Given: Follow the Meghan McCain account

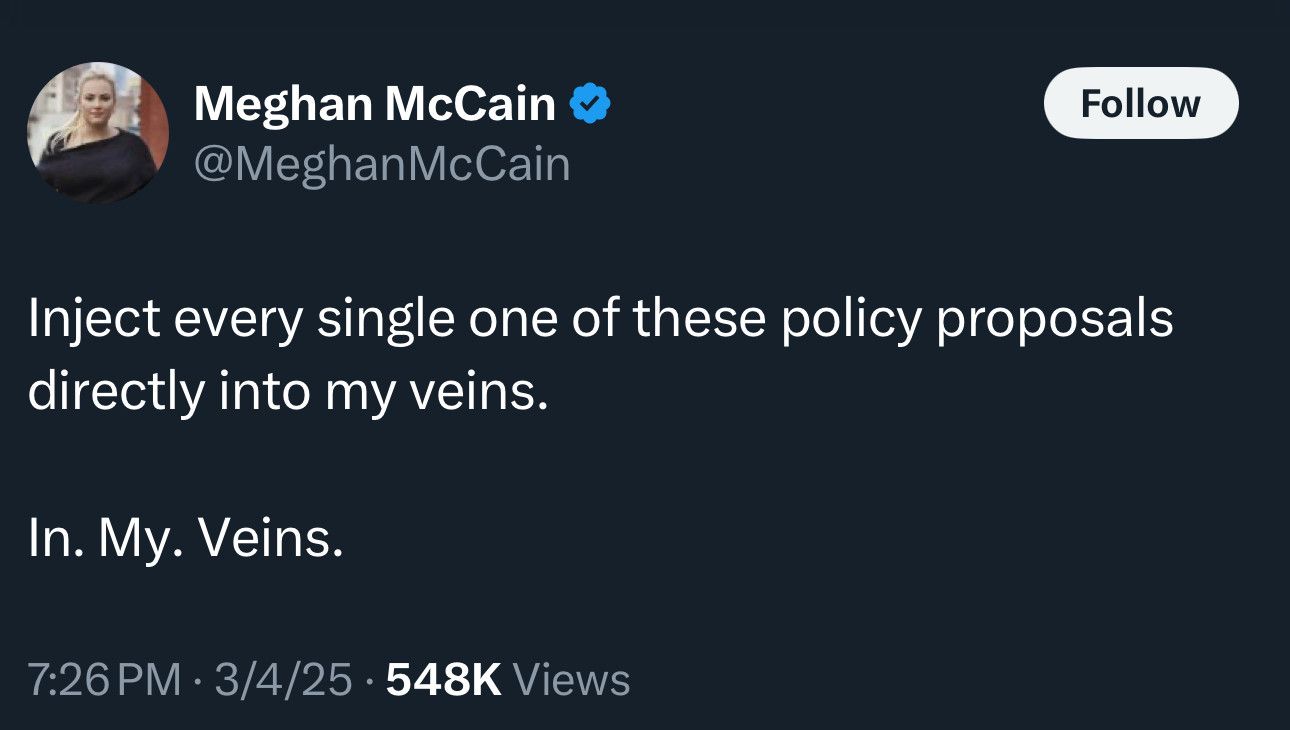Looking at the screenshot, I should coord(1141,103).
